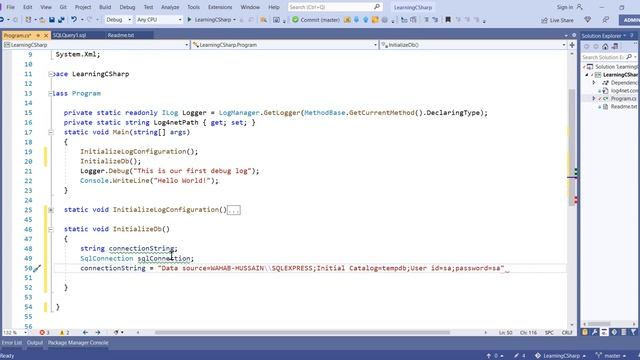The width and height of the screenshot is (640, 360).
Task: Click the yellow warning count indicator
Action: coord(64,333)
